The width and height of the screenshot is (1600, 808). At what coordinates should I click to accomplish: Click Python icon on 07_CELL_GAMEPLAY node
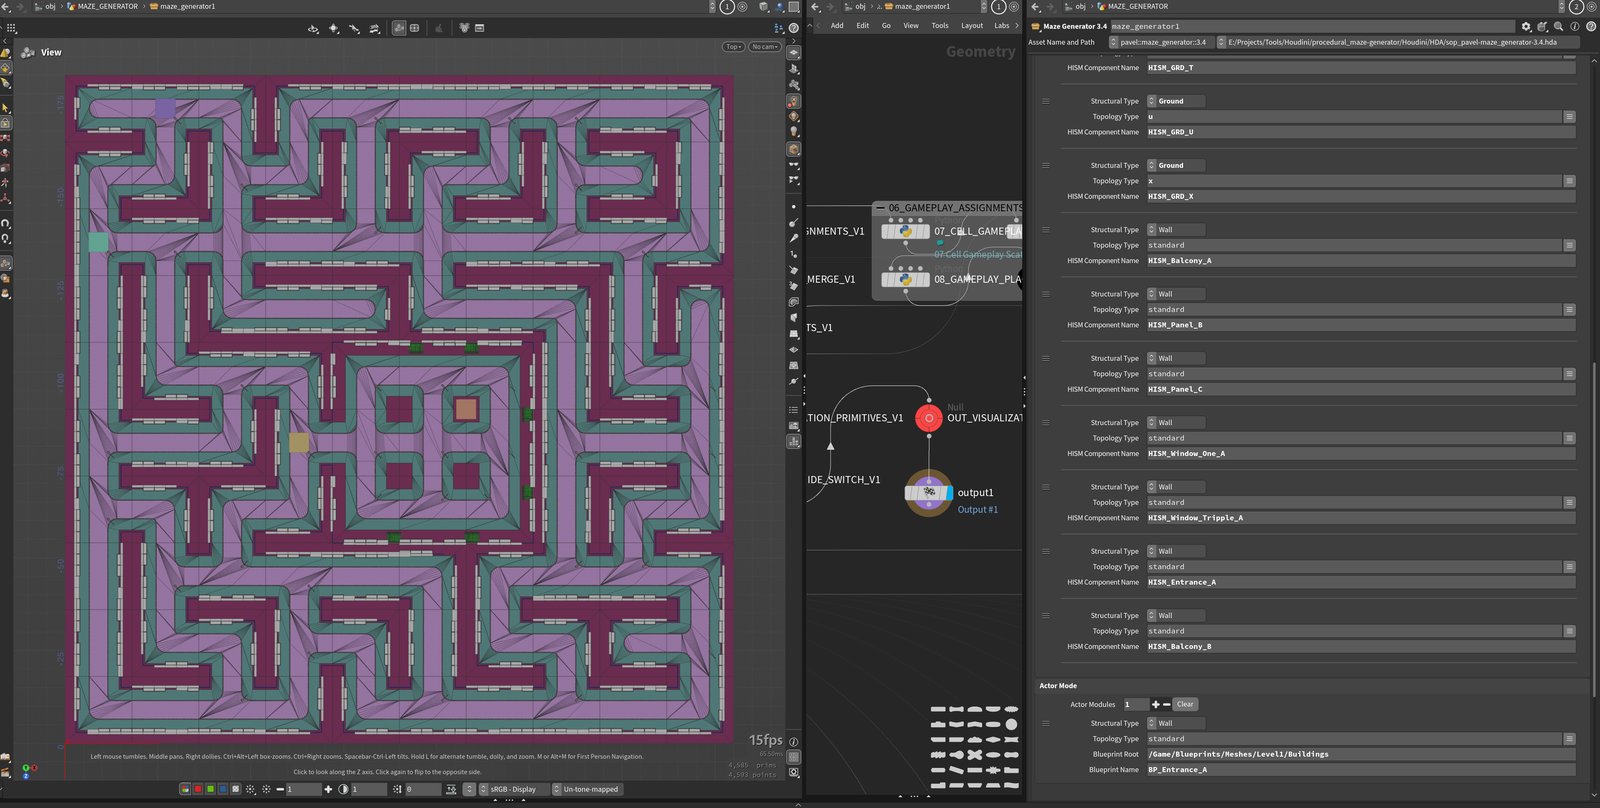(906, 231)
